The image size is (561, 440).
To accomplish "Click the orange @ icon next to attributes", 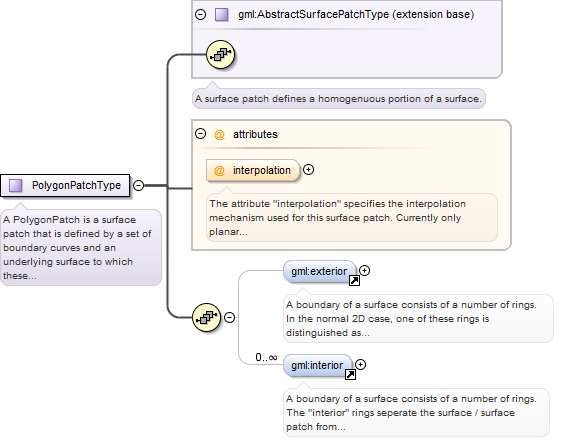I will coord(219,135).
